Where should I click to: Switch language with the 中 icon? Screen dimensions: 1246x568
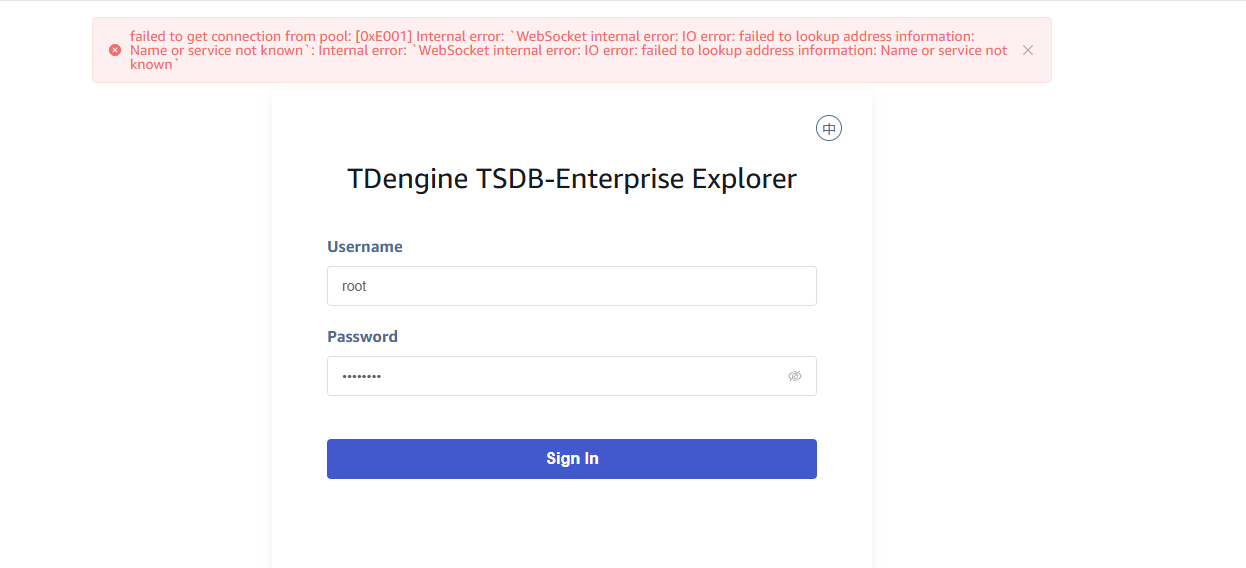[829, 128]
